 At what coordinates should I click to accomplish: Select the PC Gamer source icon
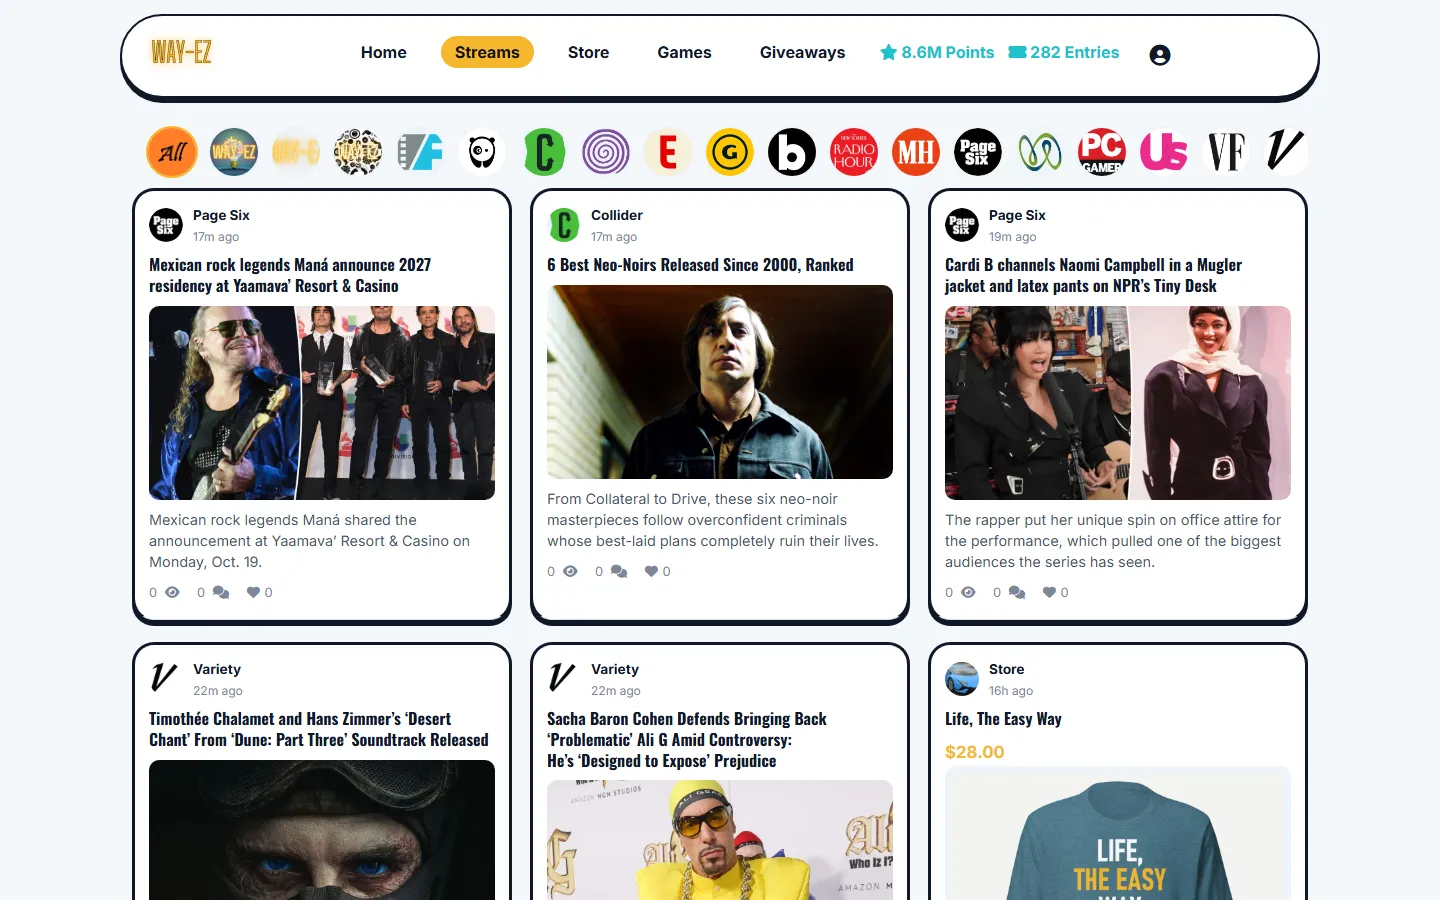point(1102,152)
